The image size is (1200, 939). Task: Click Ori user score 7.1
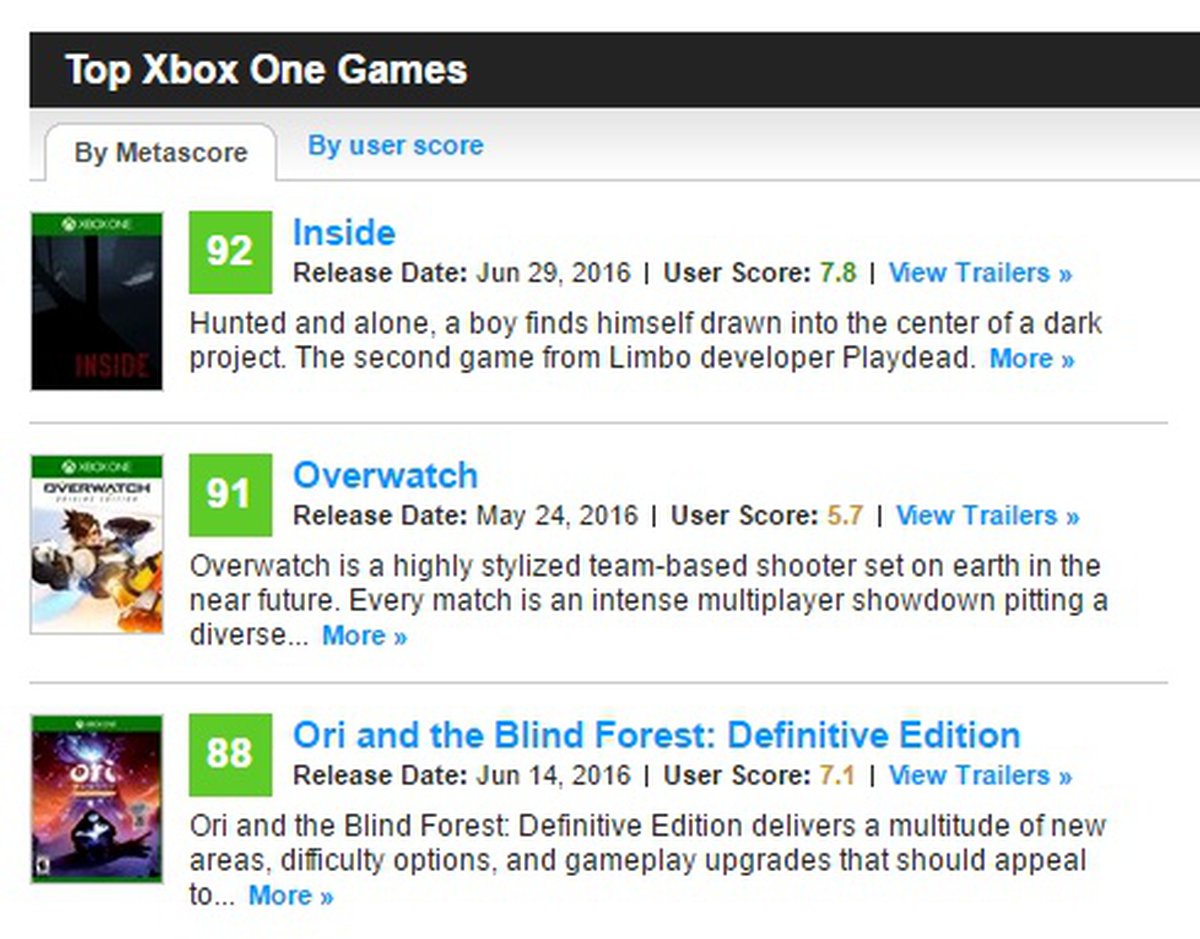838,775
